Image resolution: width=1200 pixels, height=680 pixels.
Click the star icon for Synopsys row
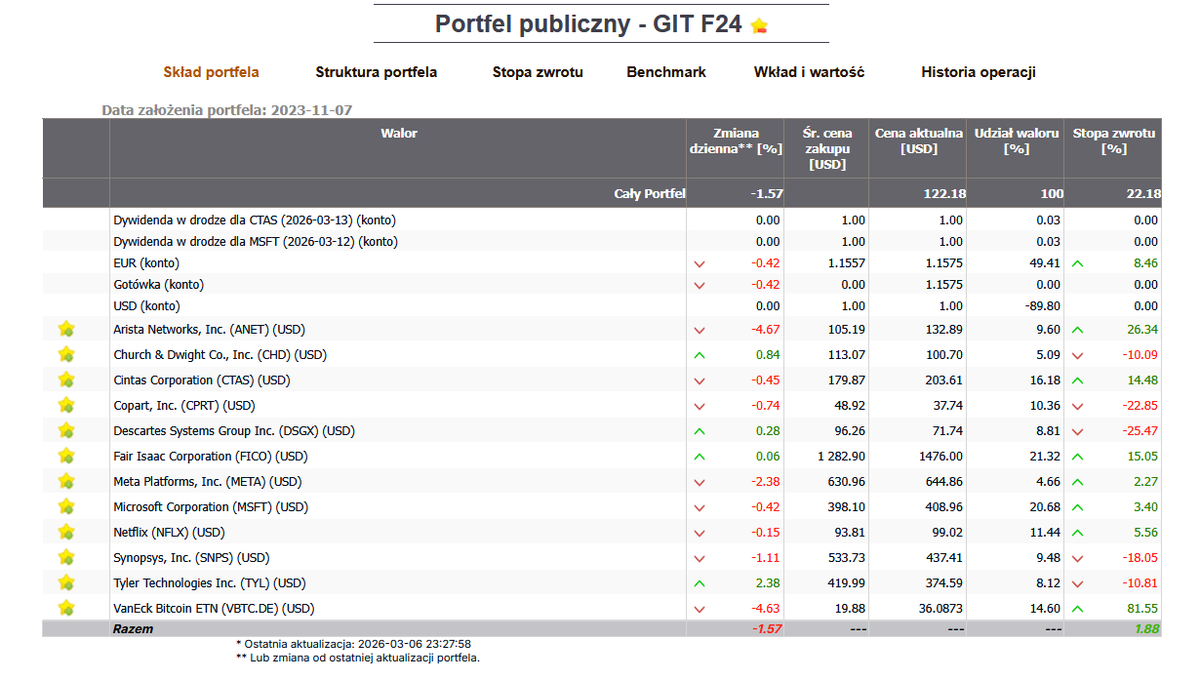[x=66, y=557]
